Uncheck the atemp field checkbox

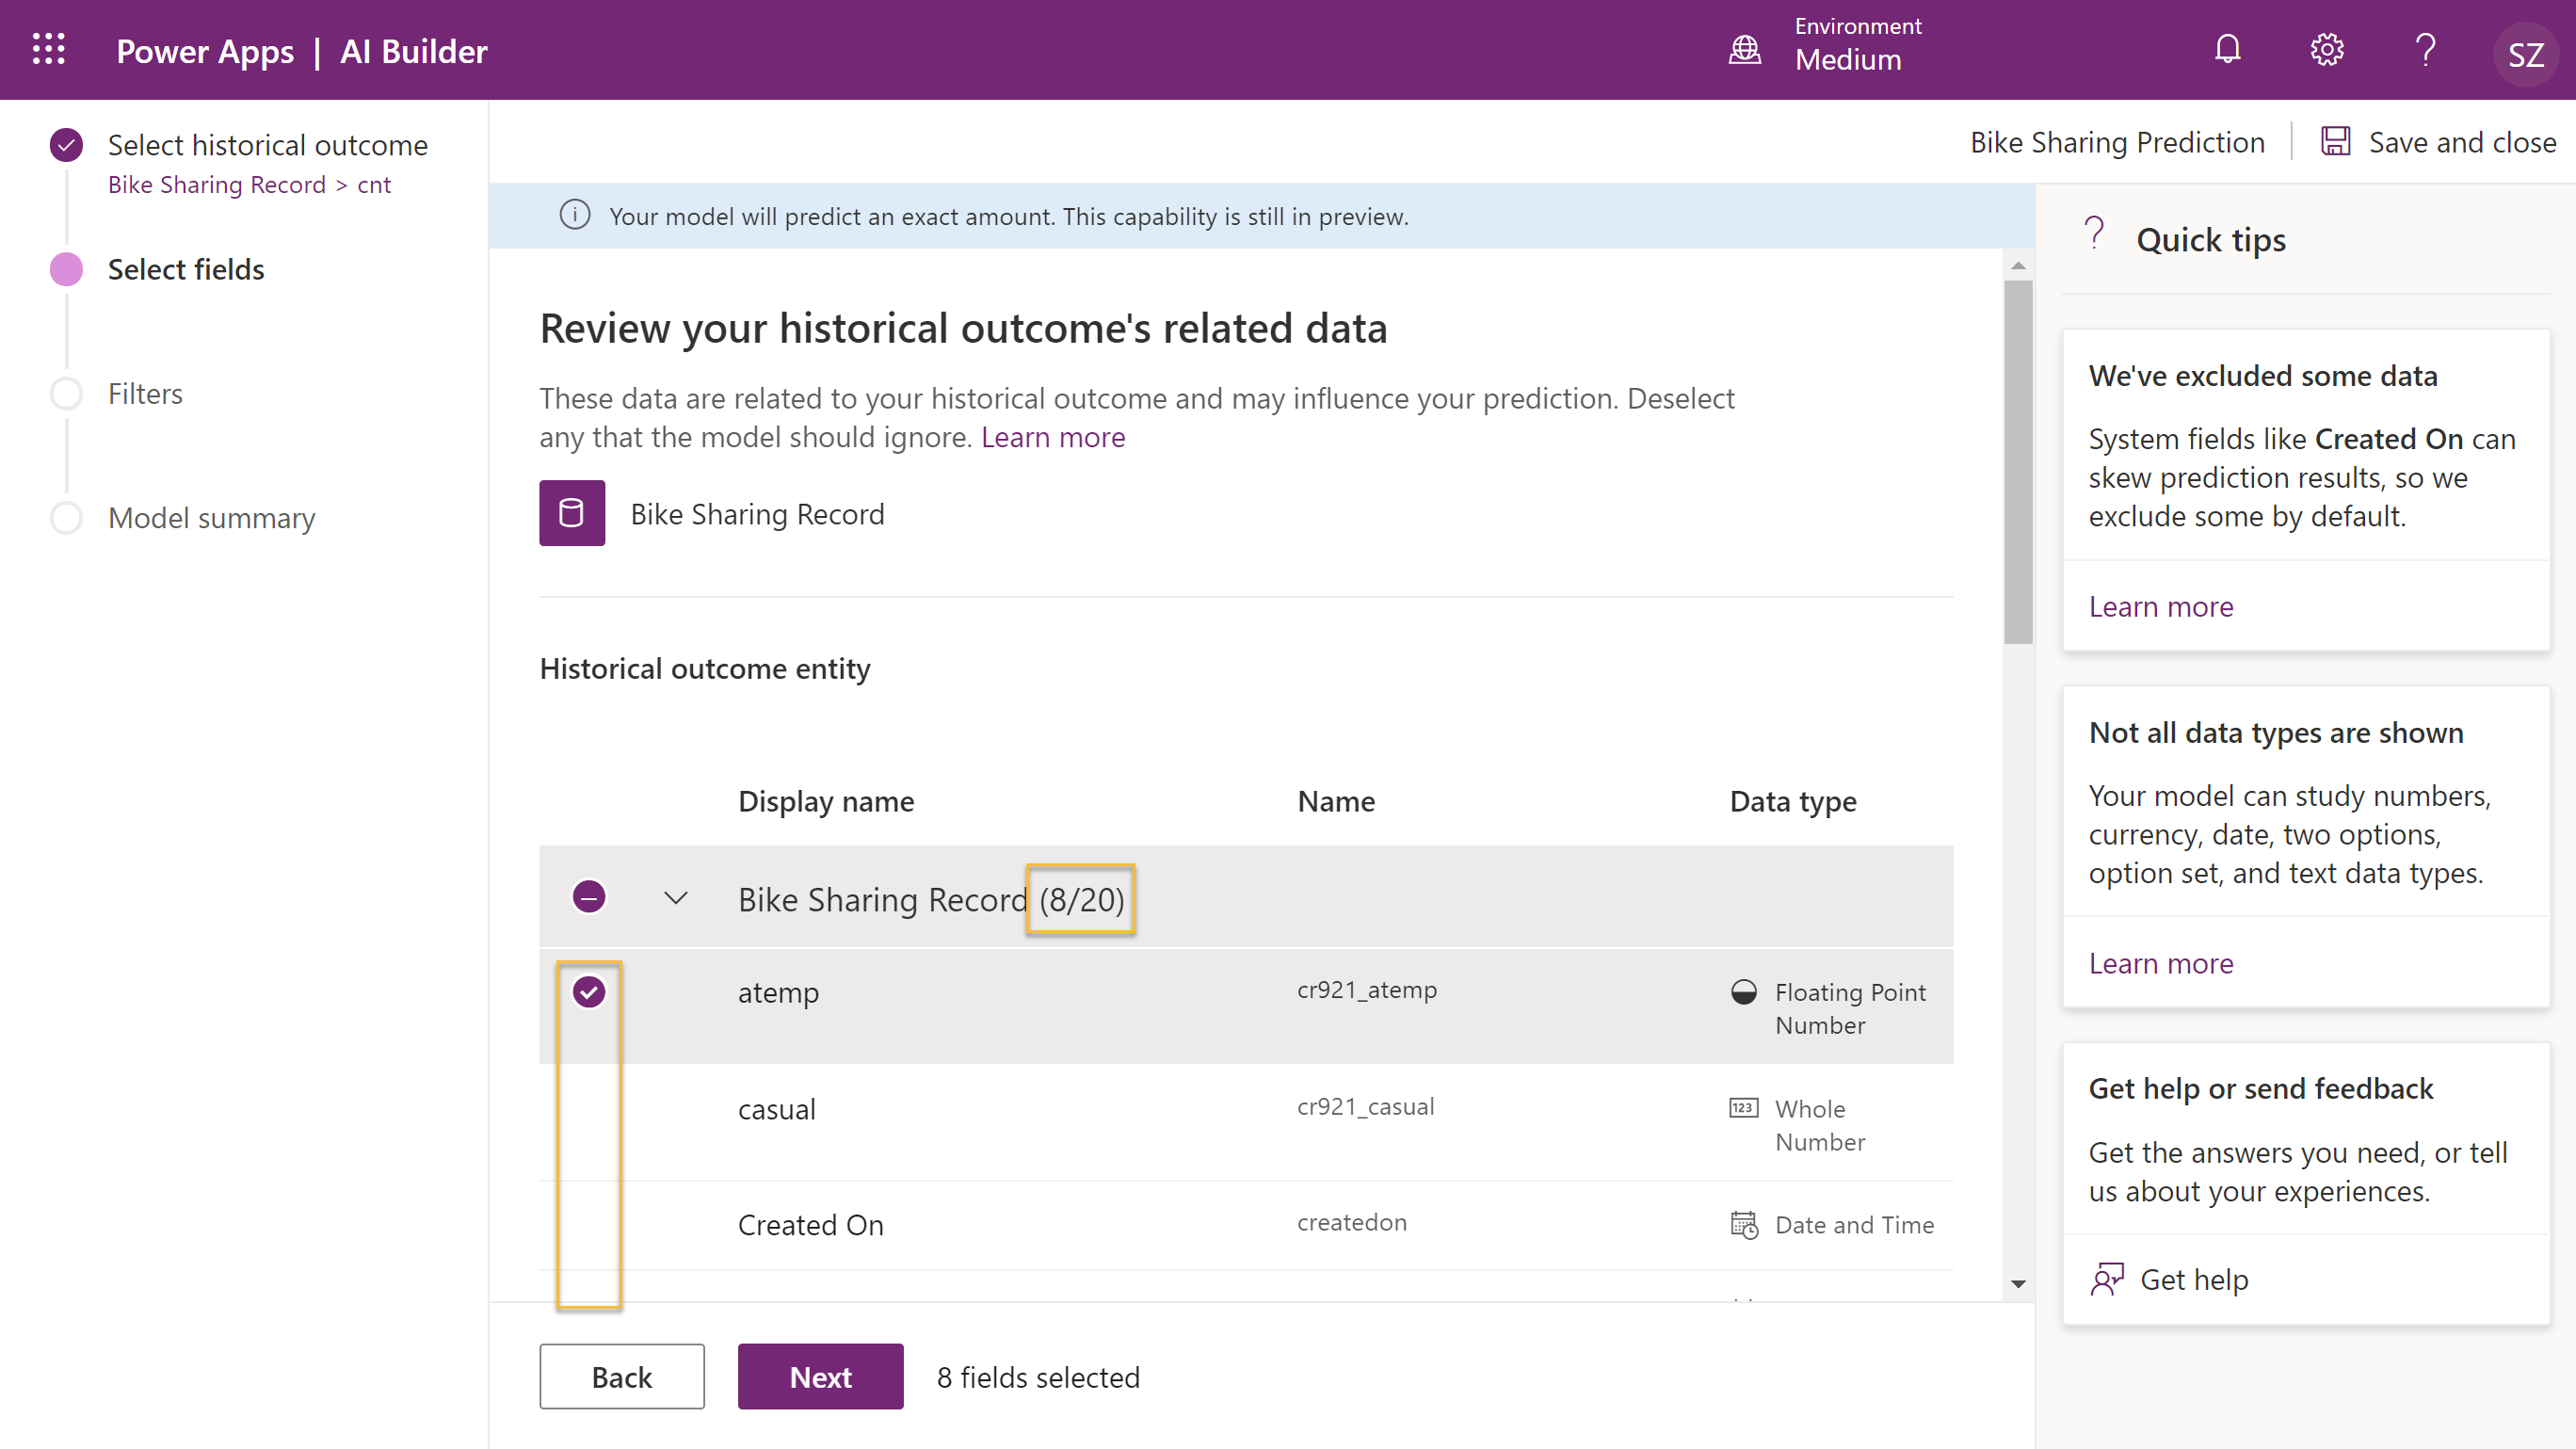tap(589, 992)
